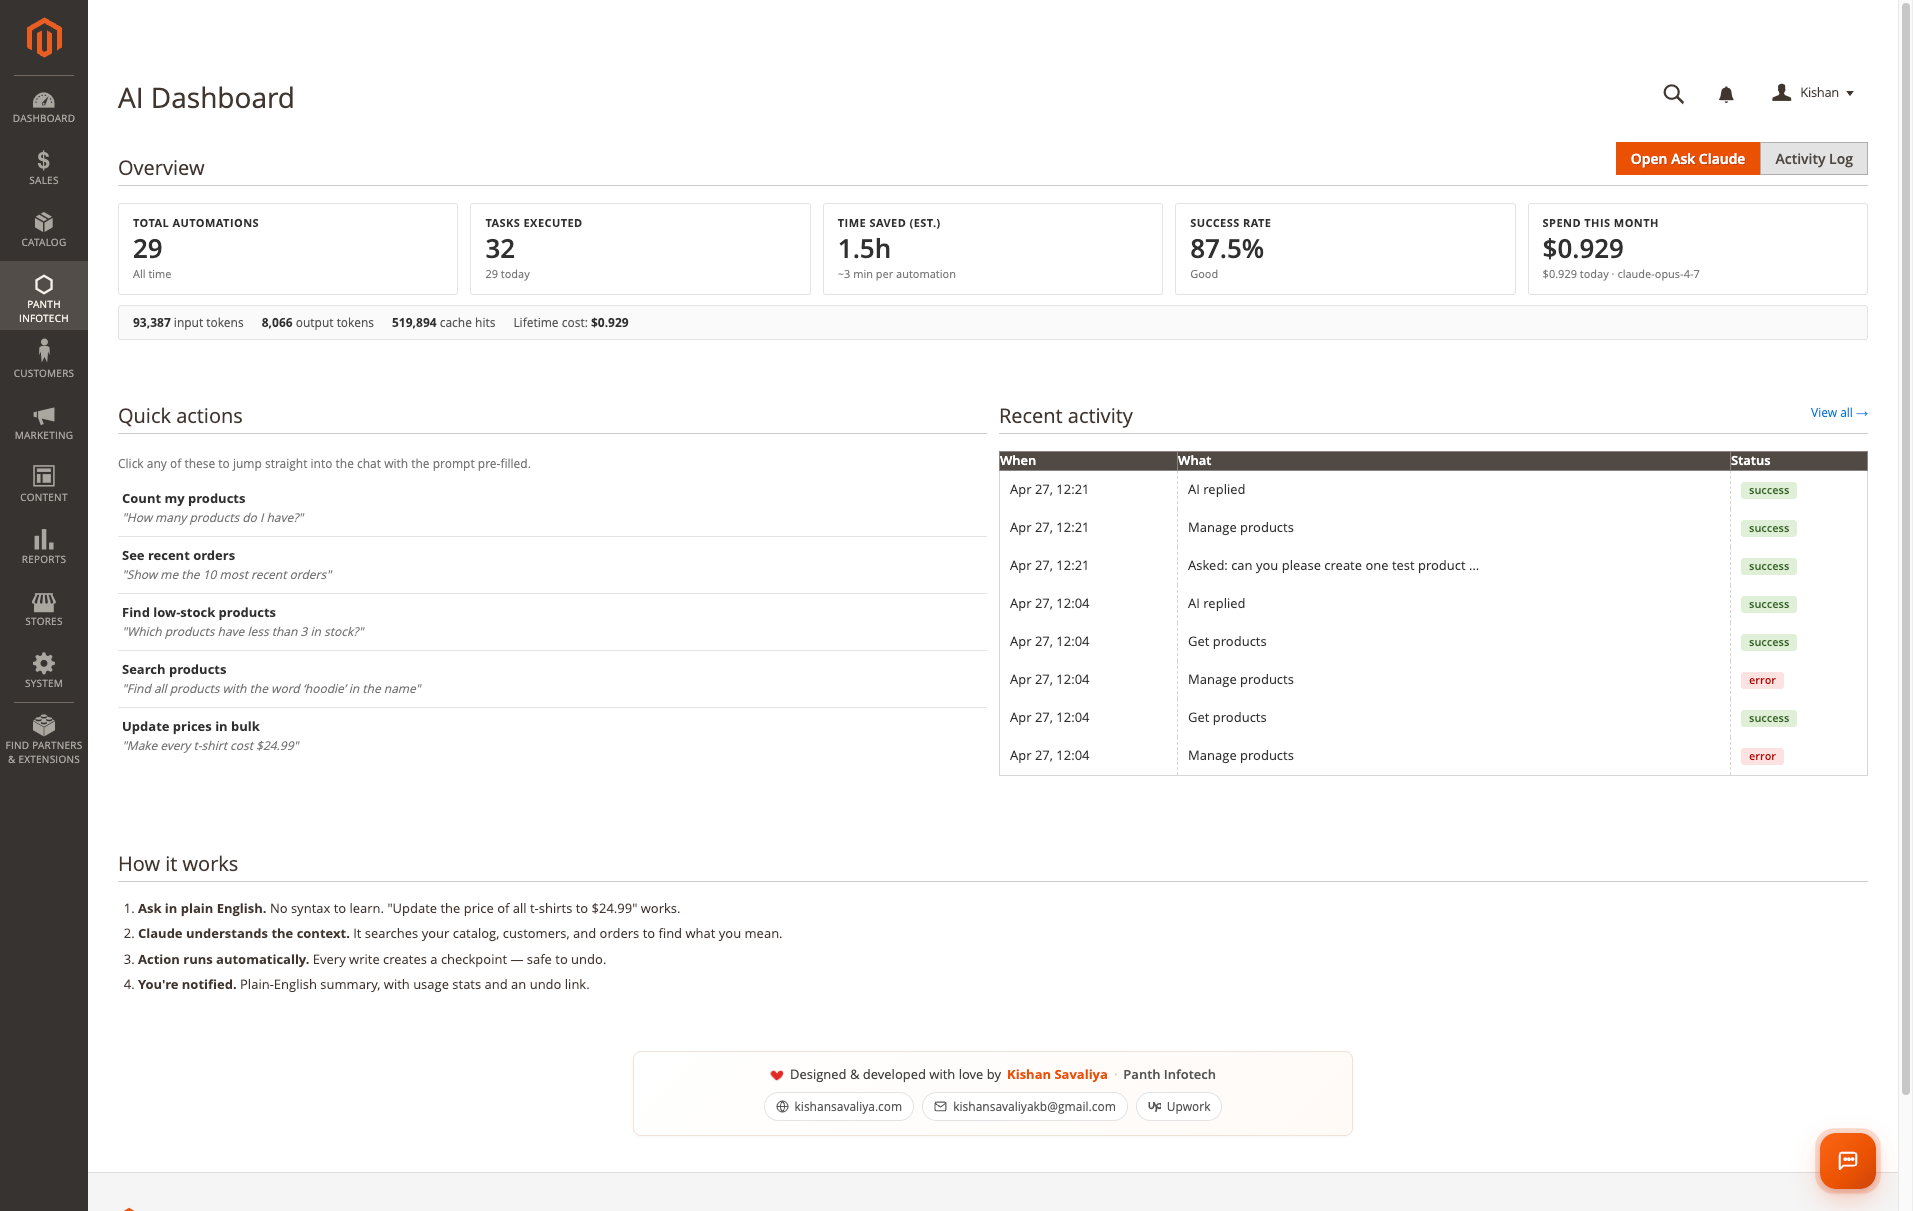
Task: Expand the Kishan account dropdown arrow
Action: (x=1850, y=94)
